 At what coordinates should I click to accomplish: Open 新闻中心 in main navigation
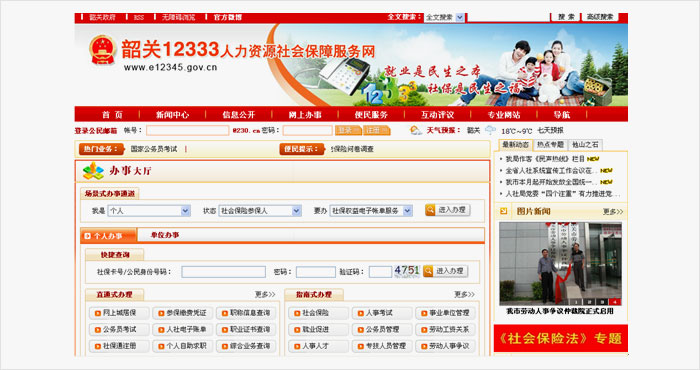pyautogui.click(x=172, y=115)
